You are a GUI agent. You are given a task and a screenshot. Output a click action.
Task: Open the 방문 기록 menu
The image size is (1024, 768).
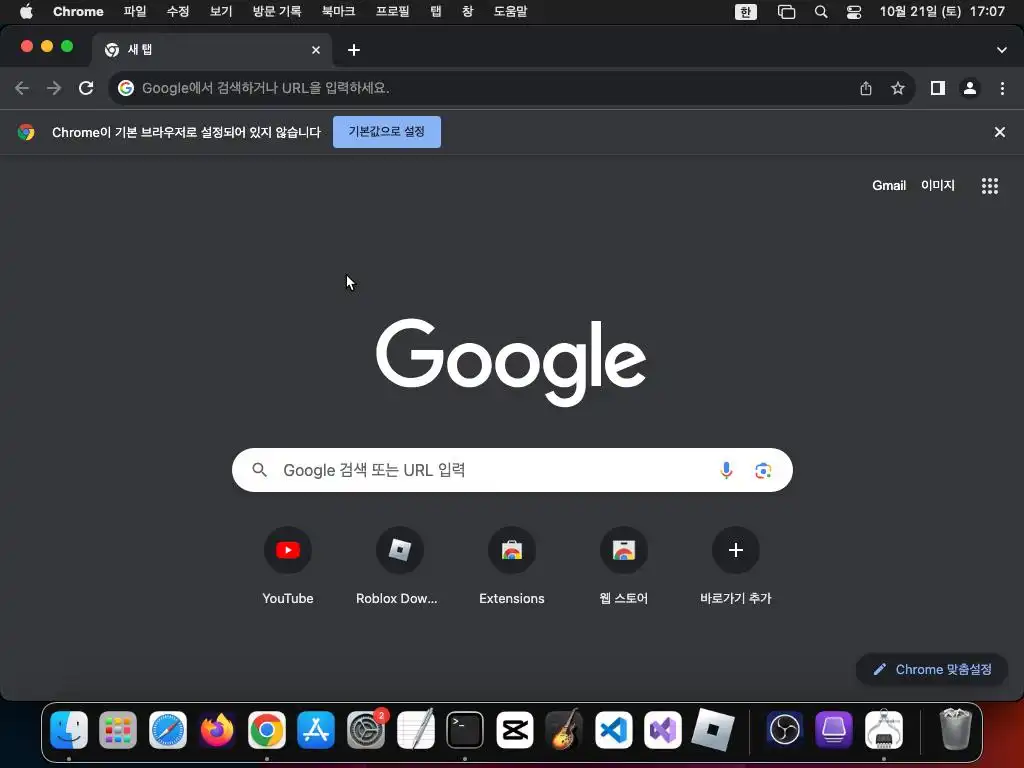click(x=278, y=11)
